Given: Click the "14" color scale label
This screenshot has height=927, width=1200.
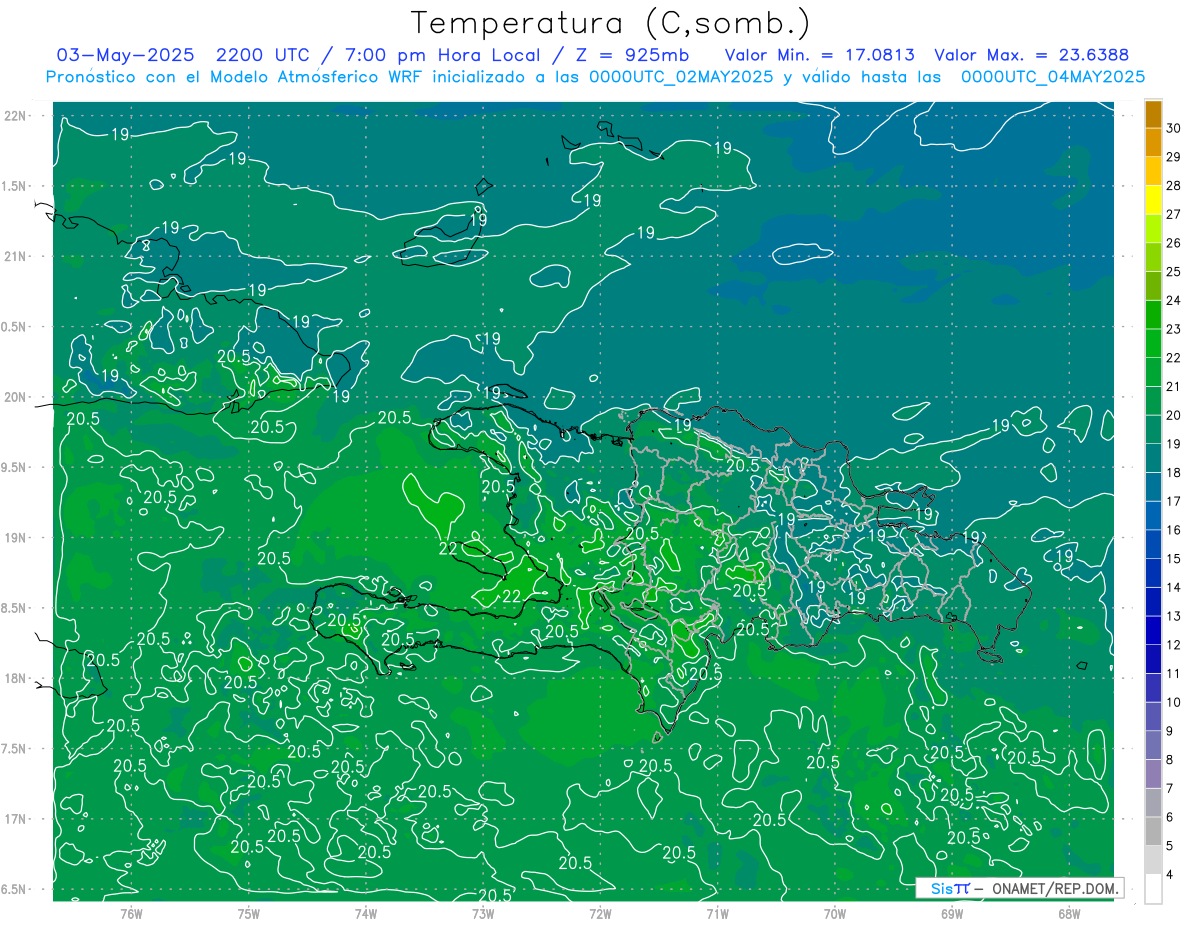Looking at the screenshot, I should click(1174, 587).
